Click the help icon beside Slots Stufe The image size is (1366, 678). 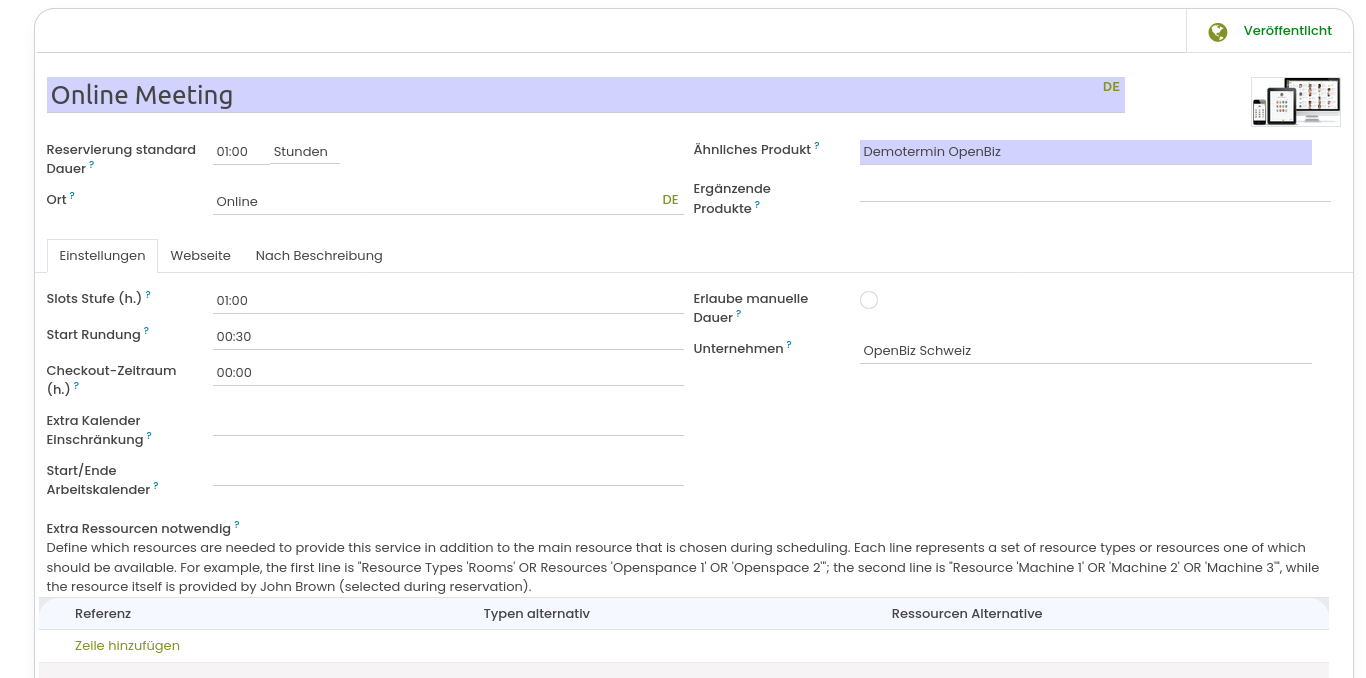[x=148, y=295]
